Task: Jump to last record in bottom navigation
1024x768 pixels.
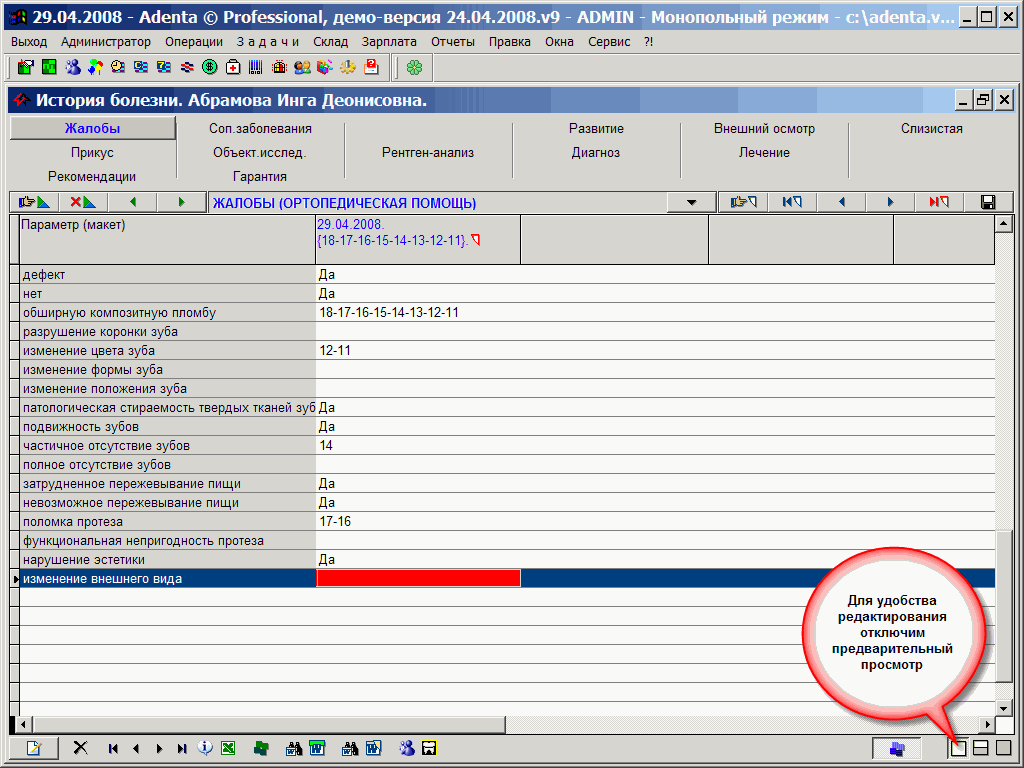Action: 182,748
